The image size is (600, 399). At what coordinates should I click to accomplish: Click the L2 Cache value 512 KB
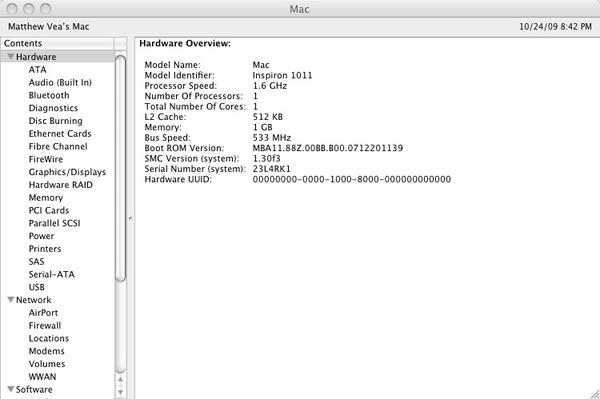tap(268, 117)
